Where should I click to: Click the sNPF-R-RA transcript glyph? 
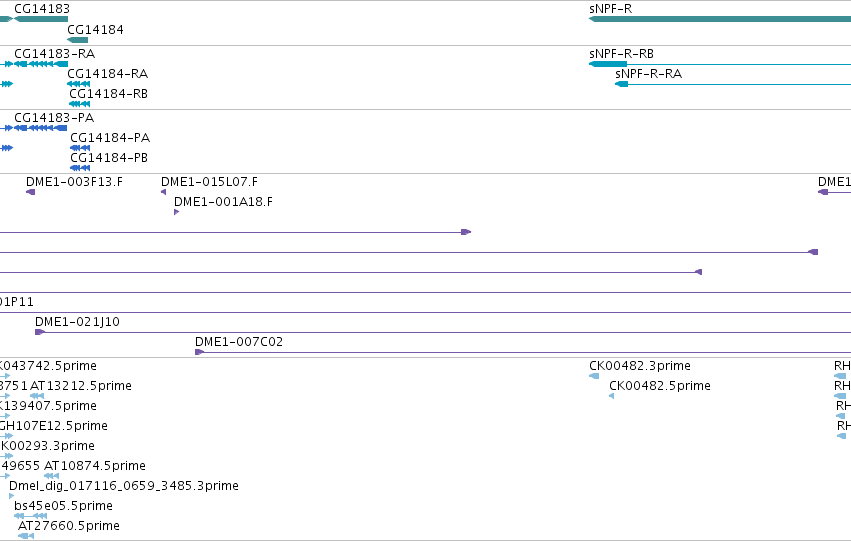tap(733, 84)
